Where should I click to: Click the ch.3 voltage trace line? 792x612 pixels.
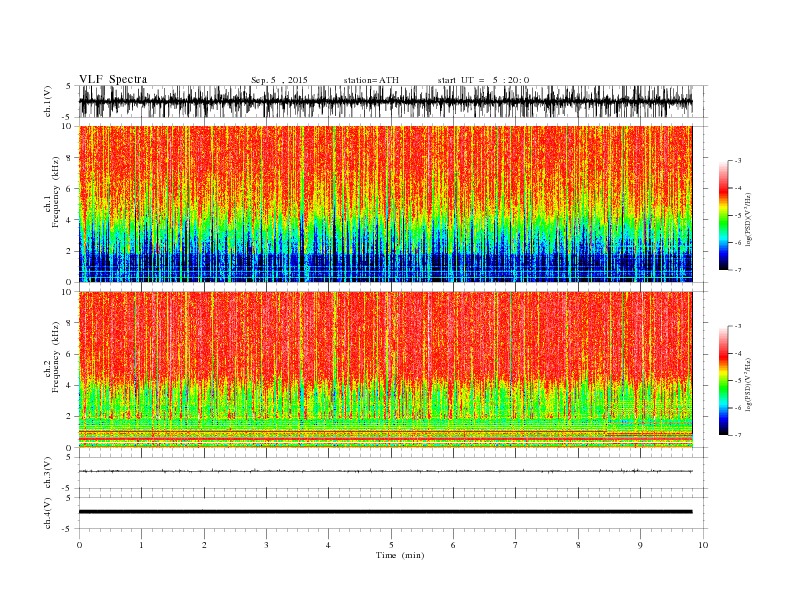pos(385,471)
